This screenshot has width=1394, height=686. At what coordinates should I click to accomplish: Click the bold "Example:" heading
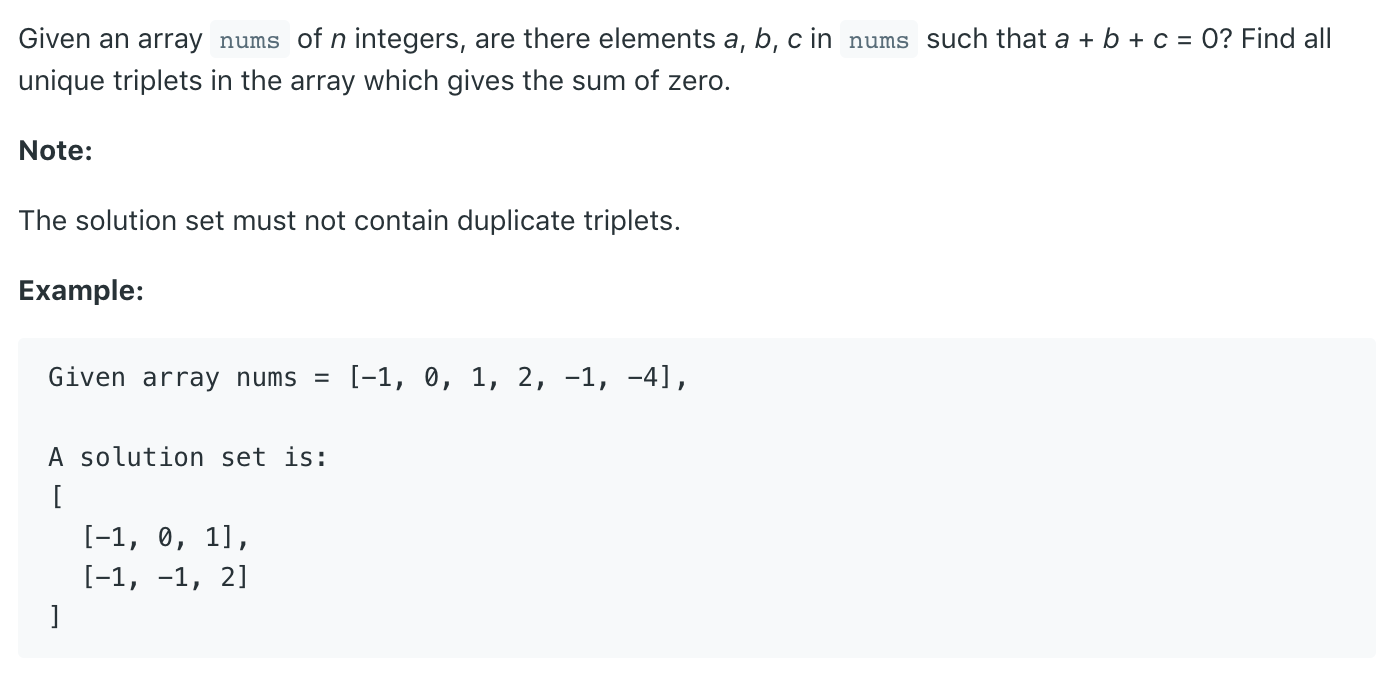tap(81, 291)
